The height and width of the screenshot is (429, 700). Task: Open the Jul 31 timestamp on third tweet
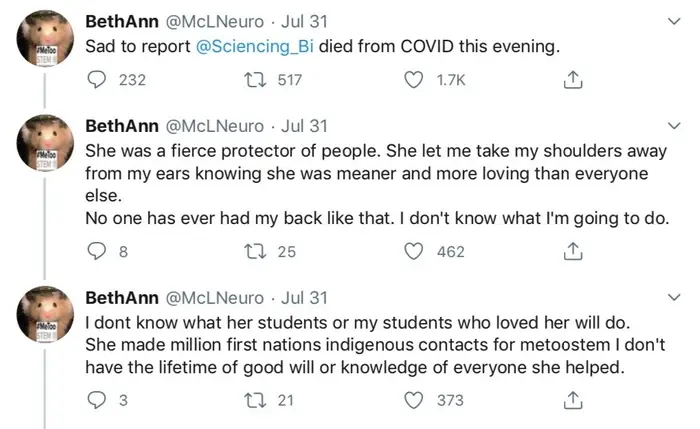(306, 298)
